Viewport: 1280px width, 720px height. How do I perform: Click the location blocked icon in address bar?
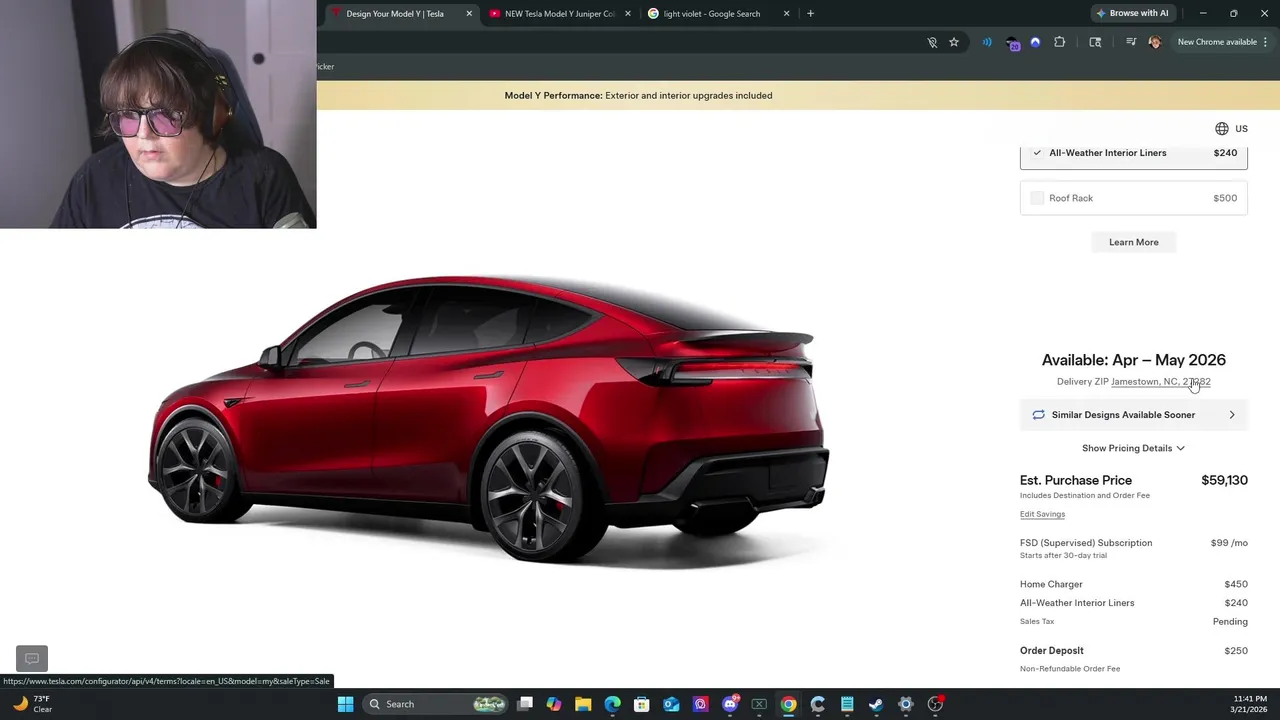click(932, 42)
